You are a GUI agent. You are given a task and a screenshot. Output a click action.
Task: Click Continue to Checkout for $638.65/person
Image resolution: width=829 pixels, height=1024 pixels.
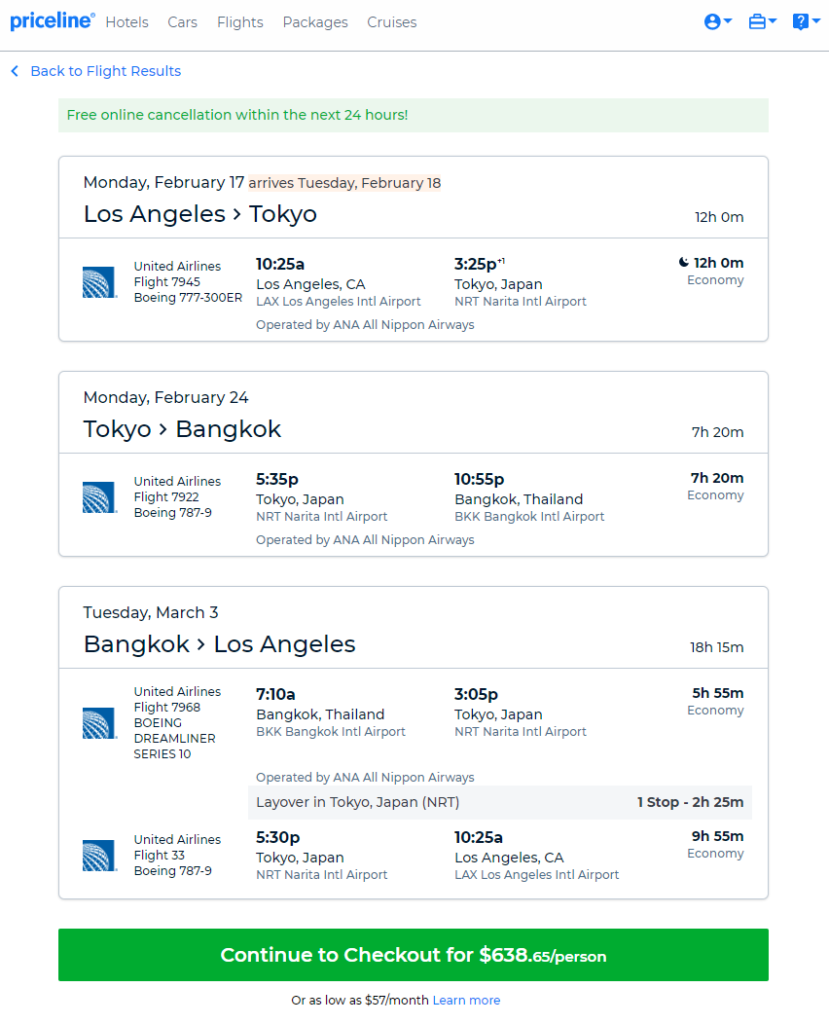point(413,955)
